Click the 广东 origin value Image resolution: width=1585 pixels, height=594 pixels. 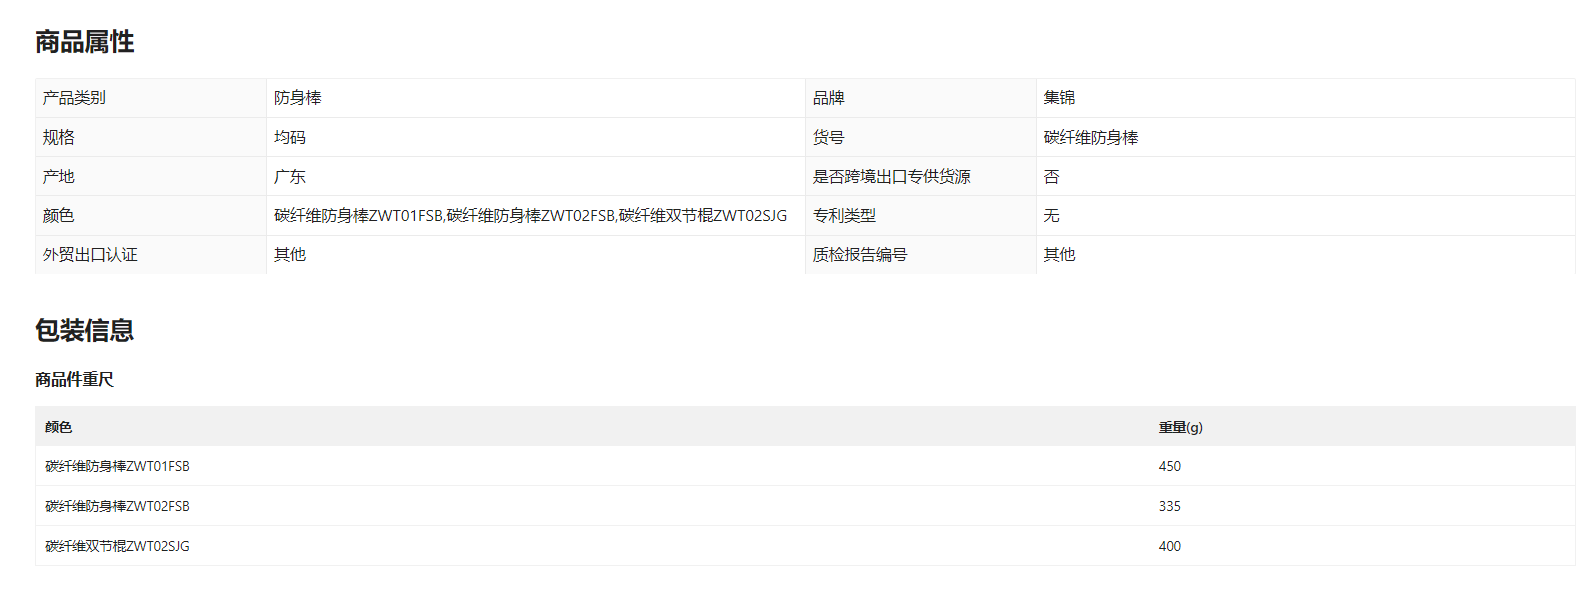point(290,177)
